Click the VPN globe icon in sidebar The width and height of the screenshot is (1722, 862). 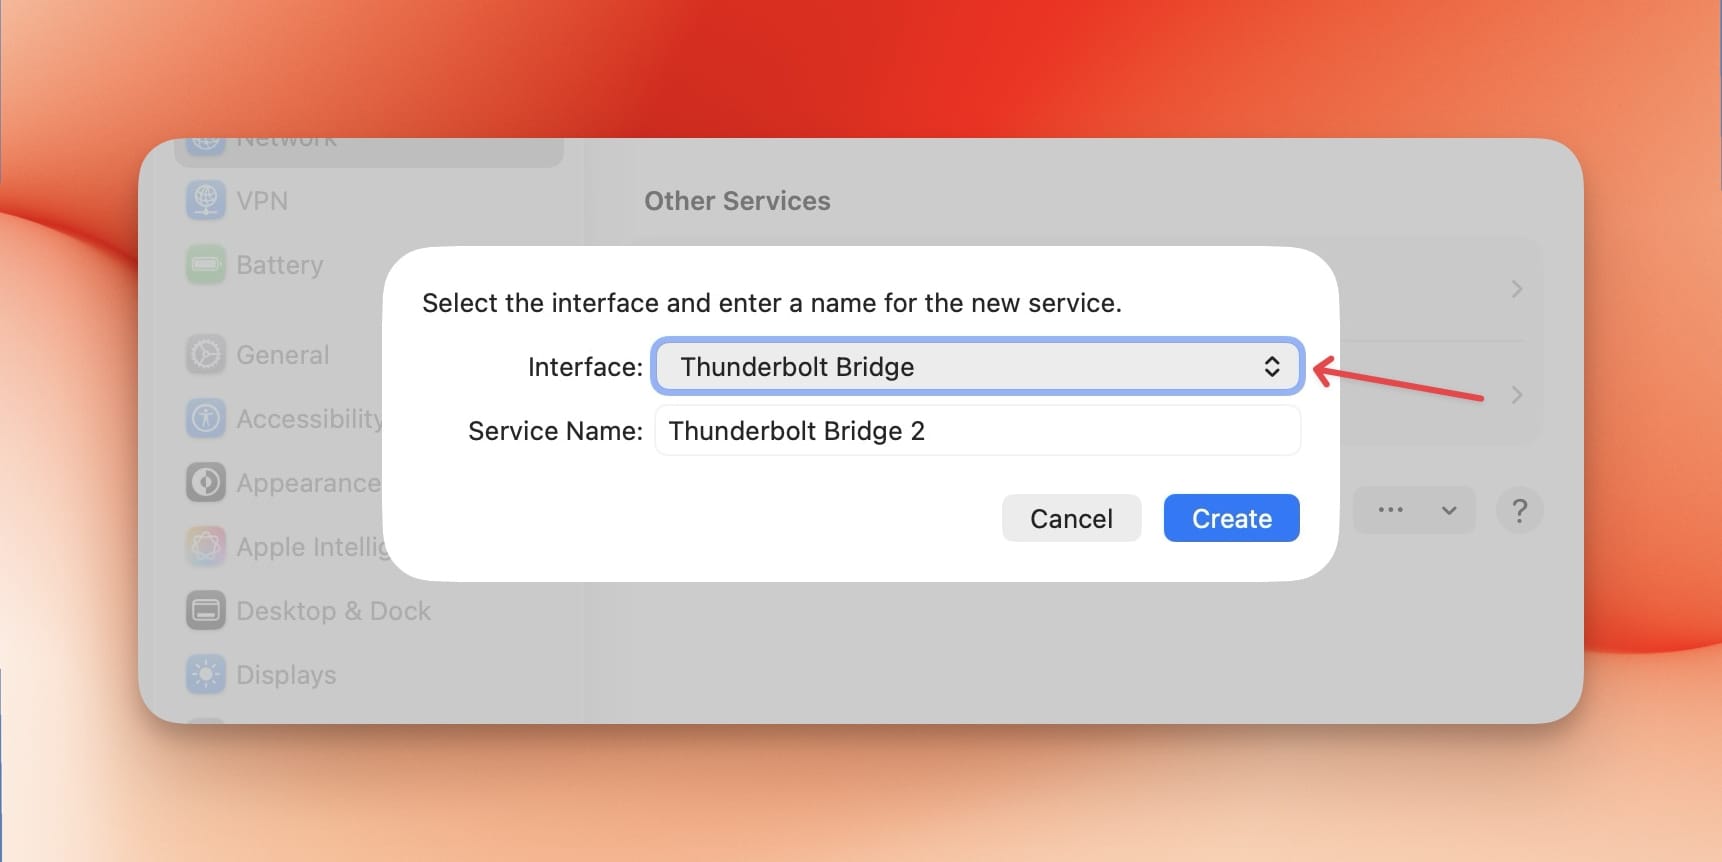[x=206, y=200]
